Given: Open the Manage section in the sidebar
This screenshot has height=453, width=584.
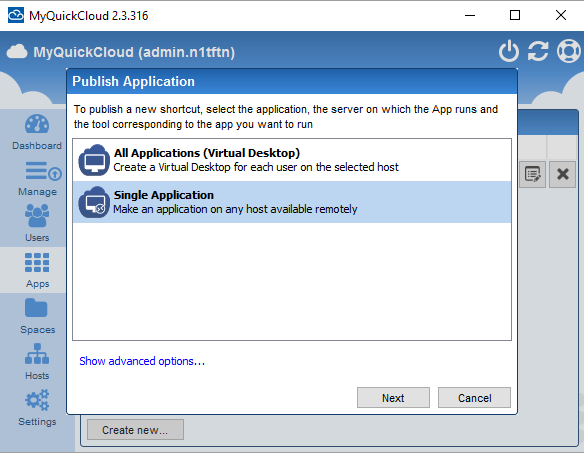Looking at the screenshot, I should [x=37, y=179].
